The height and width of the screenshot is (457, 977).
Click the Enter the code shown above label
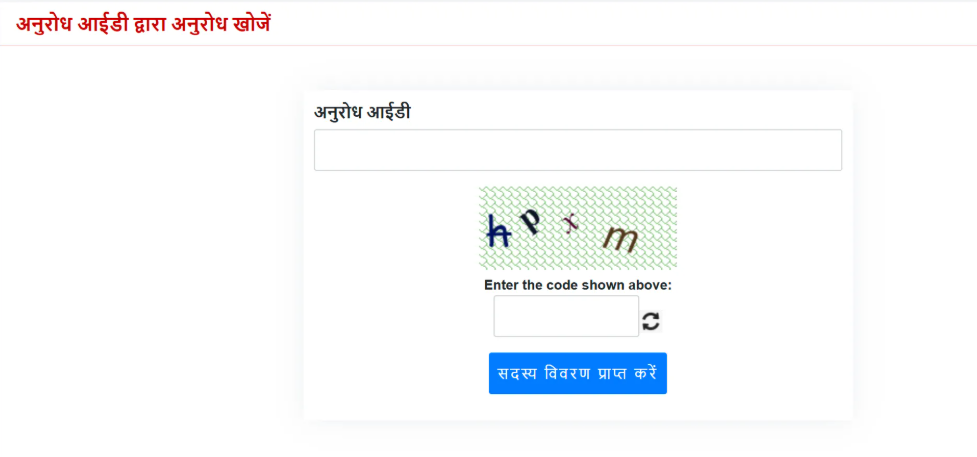coord(578,285)
